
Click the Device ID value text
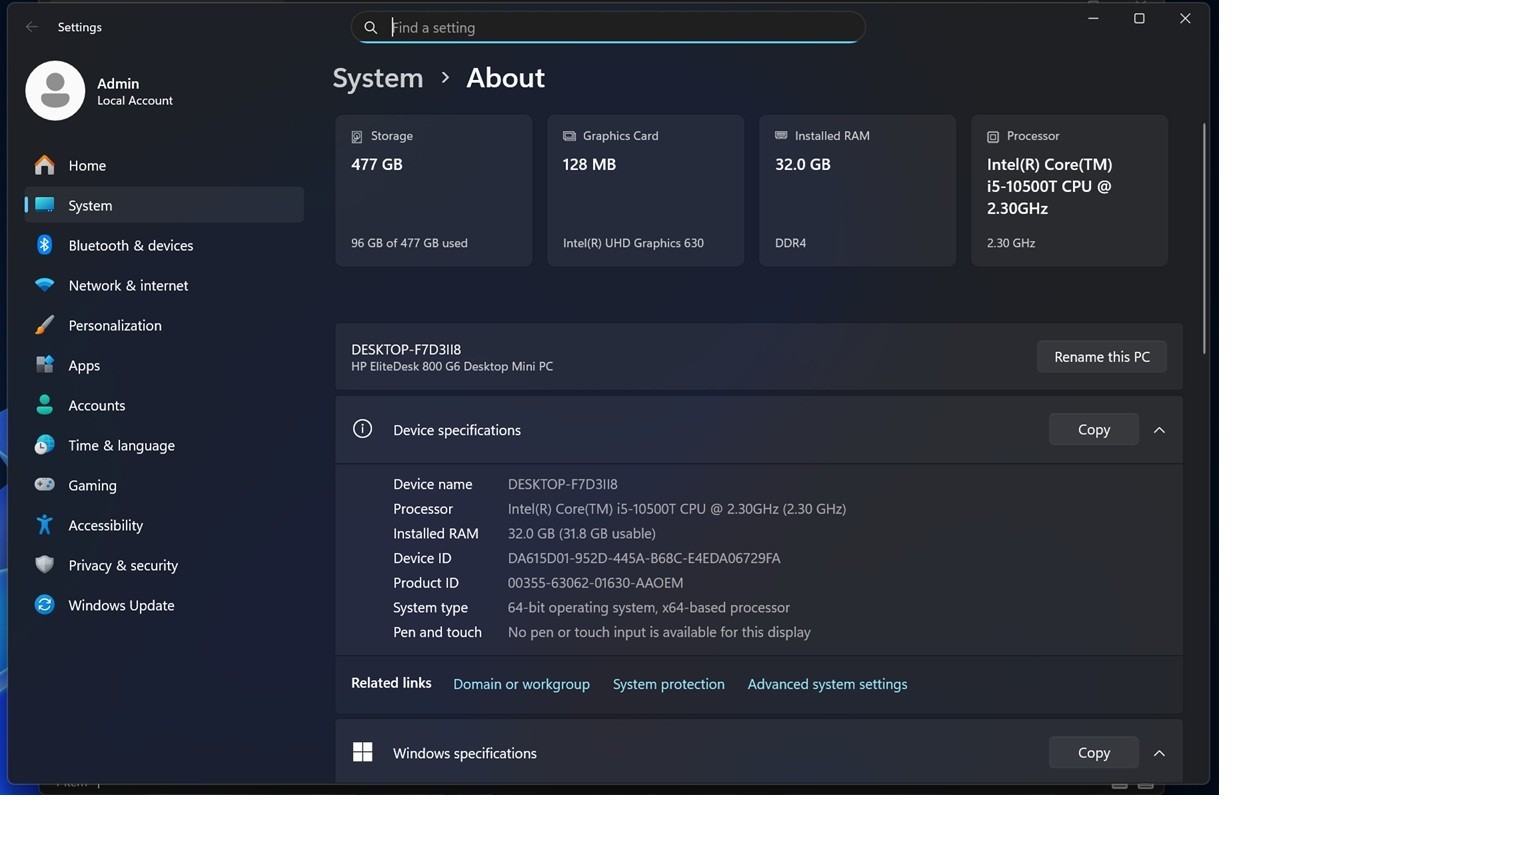pos(644,558)
